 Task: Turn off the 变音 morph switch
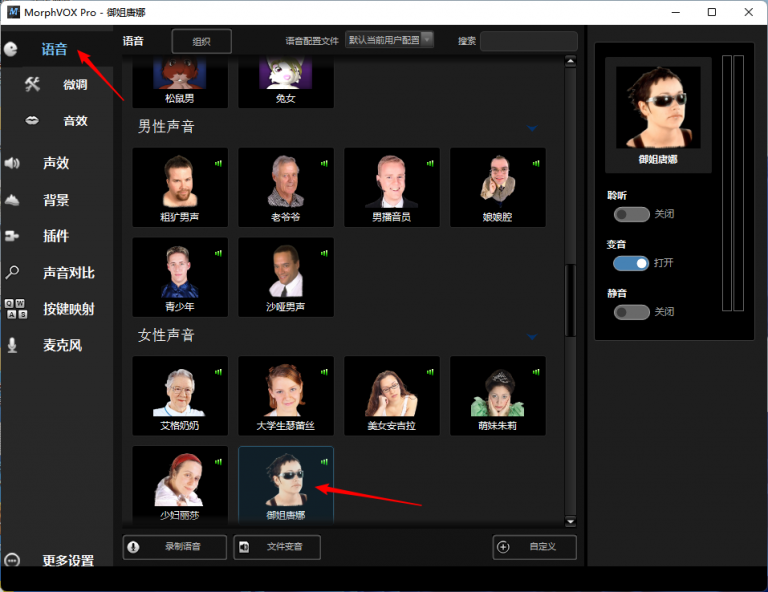631,263
